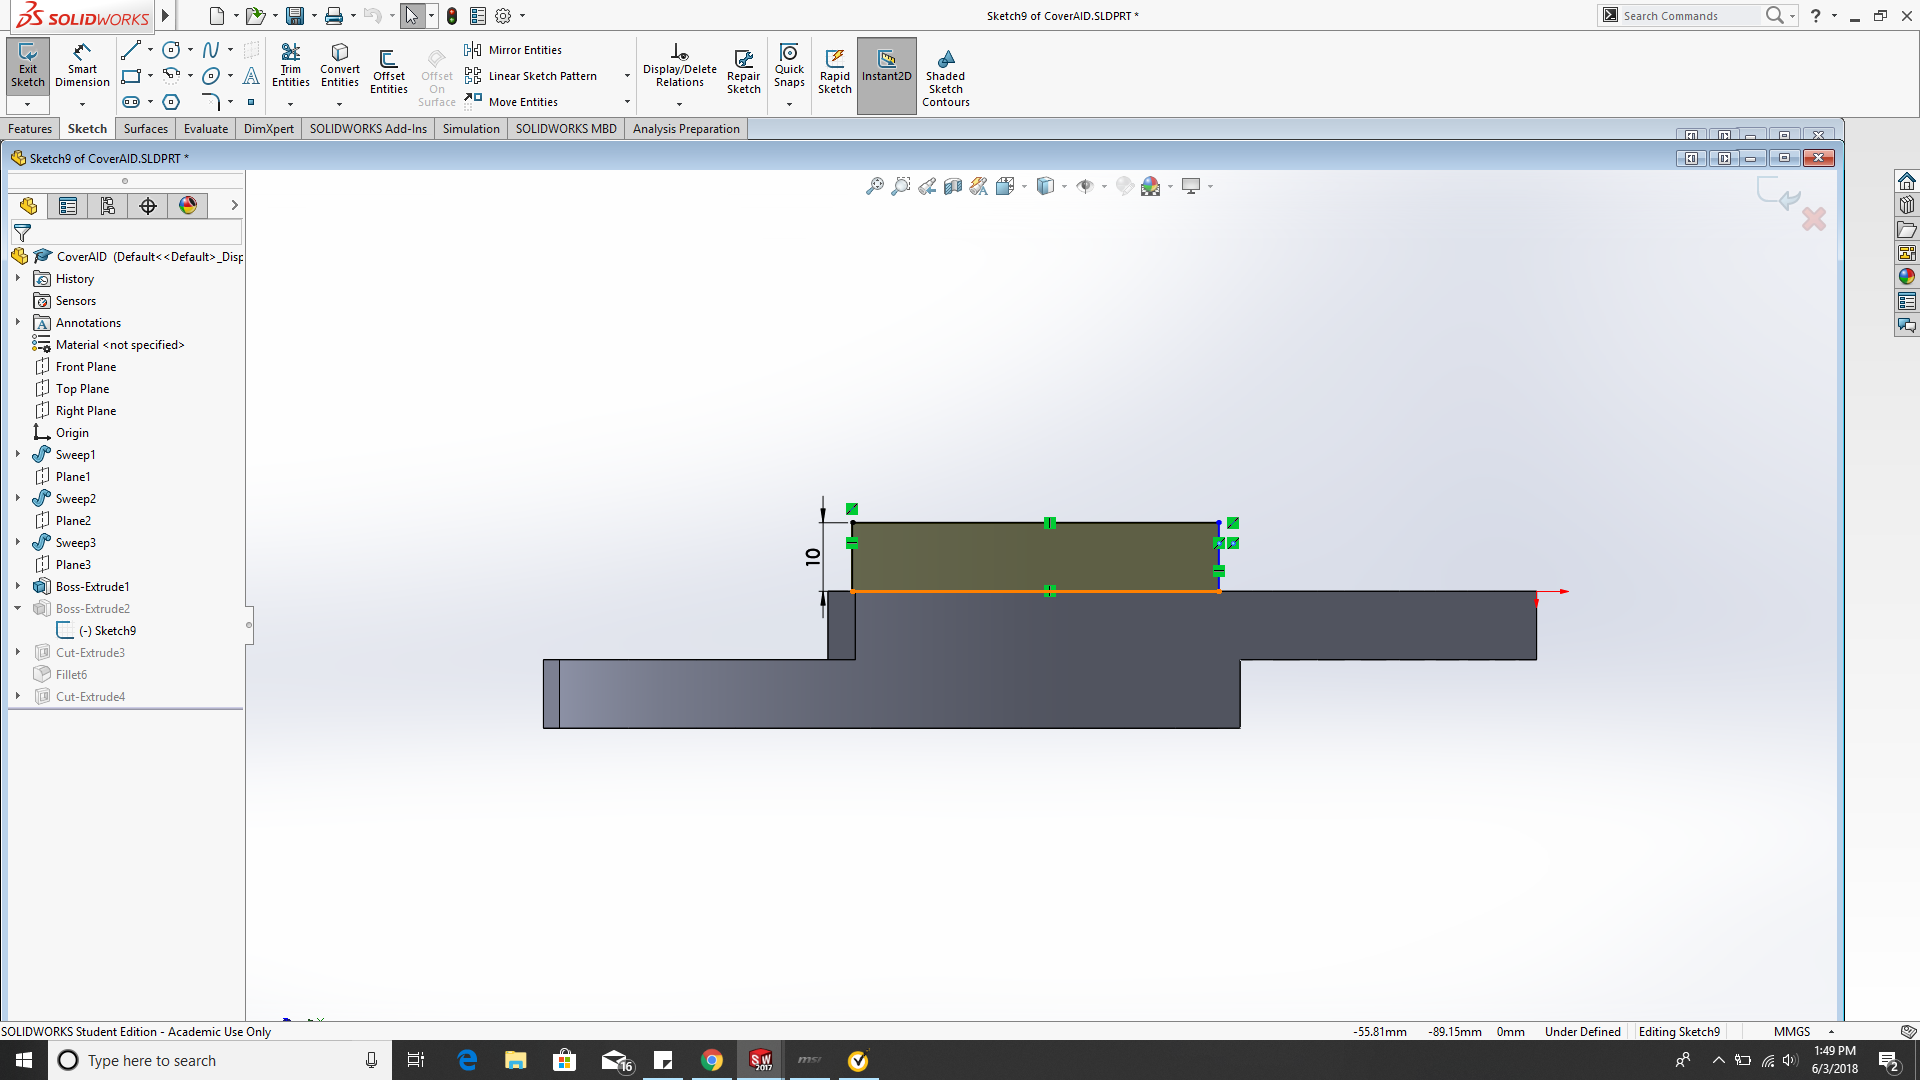This screenshot has height=1080, width=1920.
Task: Collapse Boss-Extrude2 feature
Action: 18,608
